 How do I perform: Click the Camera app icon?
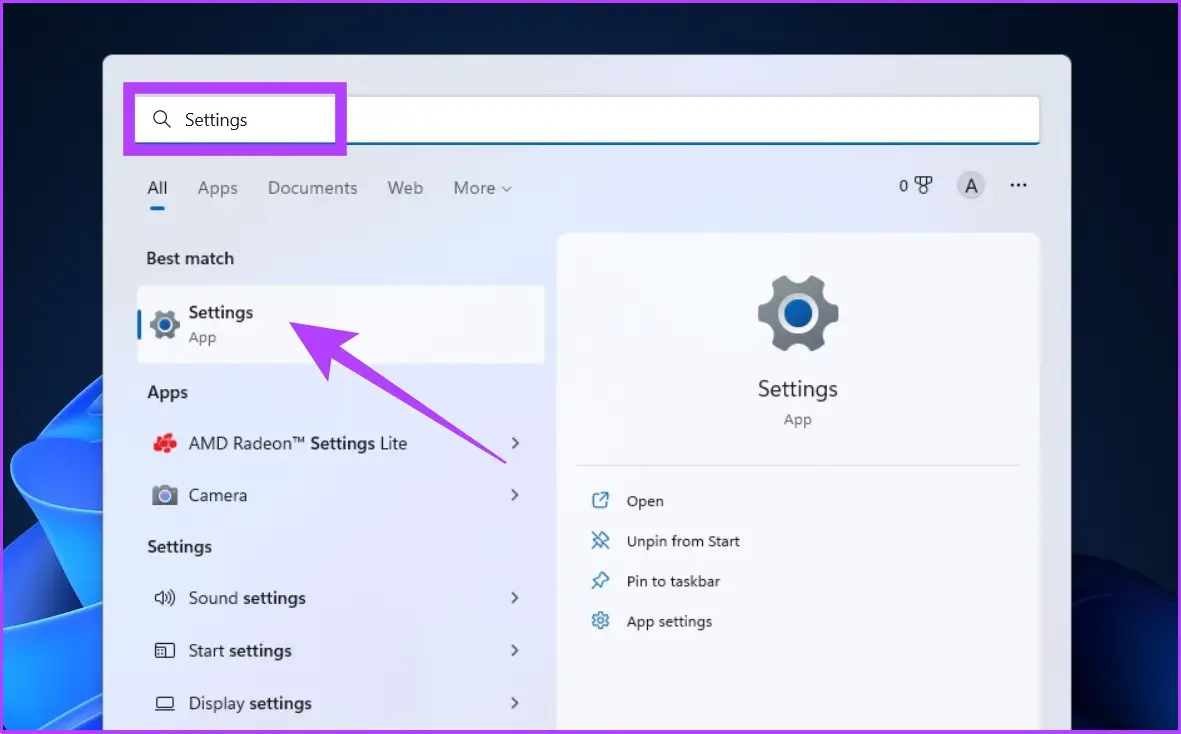165,495
